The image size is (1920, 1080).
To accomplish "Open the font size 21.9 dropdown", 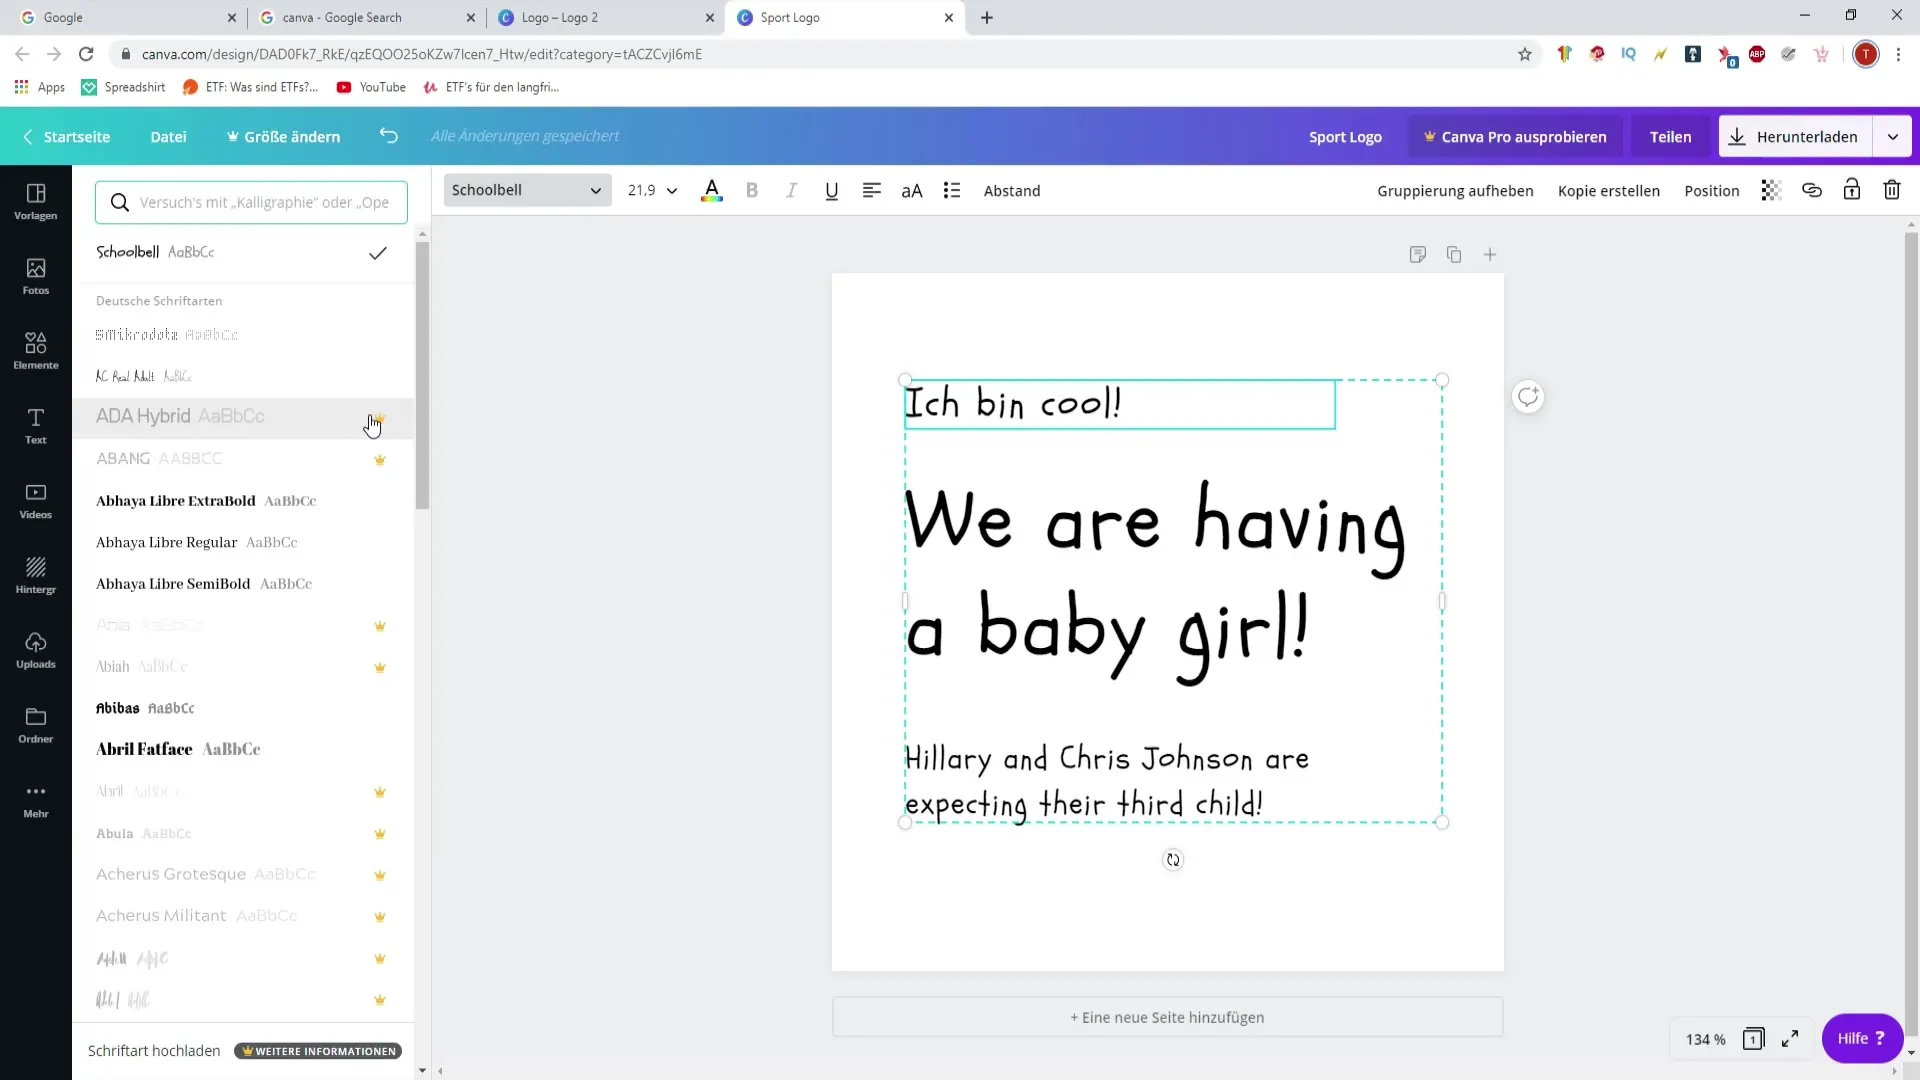I will tap(652, 190).
